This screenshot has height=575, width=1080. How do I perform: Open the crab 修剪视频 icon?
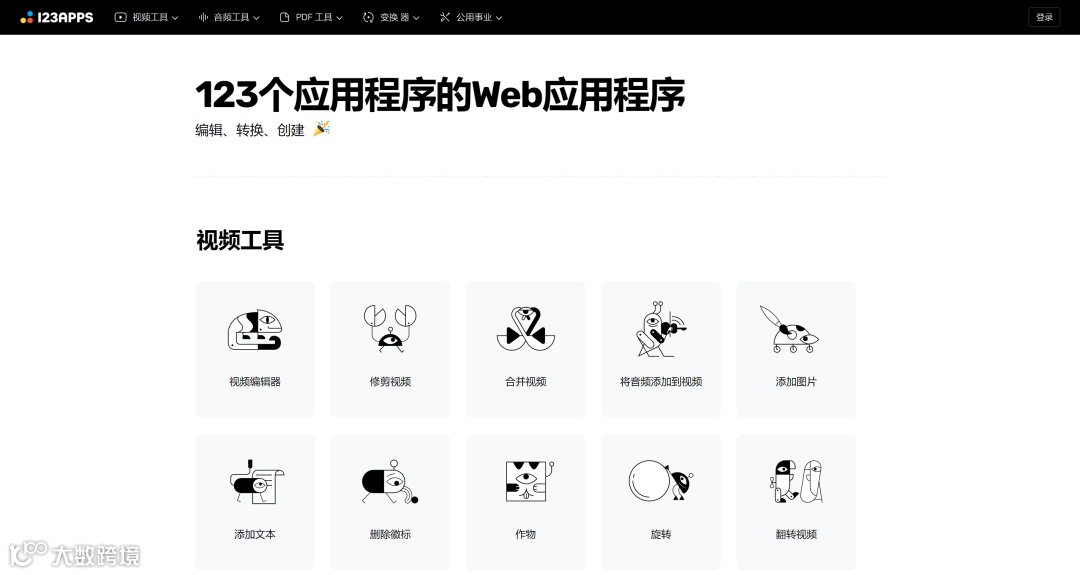[390, 328]
